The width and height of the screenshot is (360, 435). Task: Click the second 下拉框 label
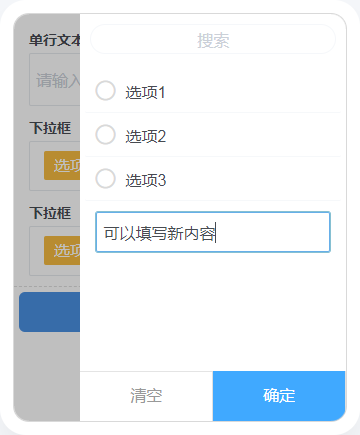coord(50,213)
